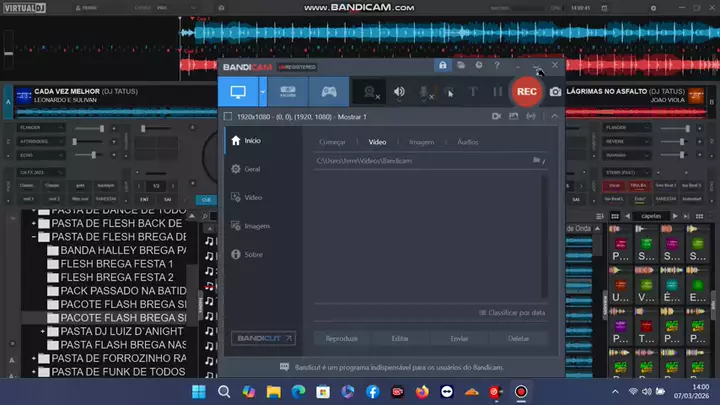
Task: Toggle the microphone recording icon
Action: [x=424, y=92]
